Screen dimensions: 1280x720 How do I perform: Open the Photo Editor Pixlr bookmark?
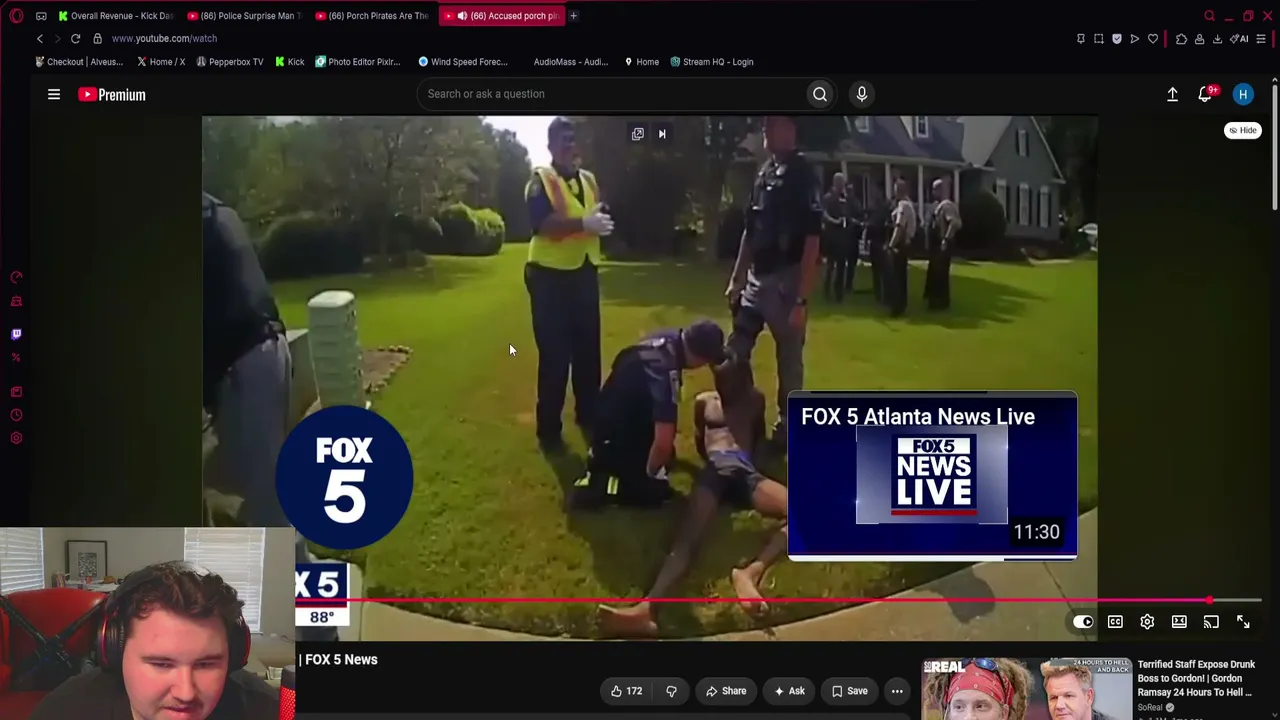click(x=358, y=62)
